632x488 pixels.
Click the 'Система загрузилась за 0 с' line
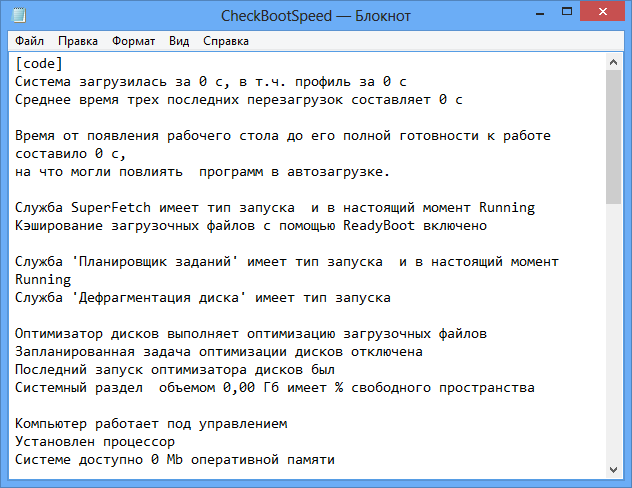tap(211, 82)
